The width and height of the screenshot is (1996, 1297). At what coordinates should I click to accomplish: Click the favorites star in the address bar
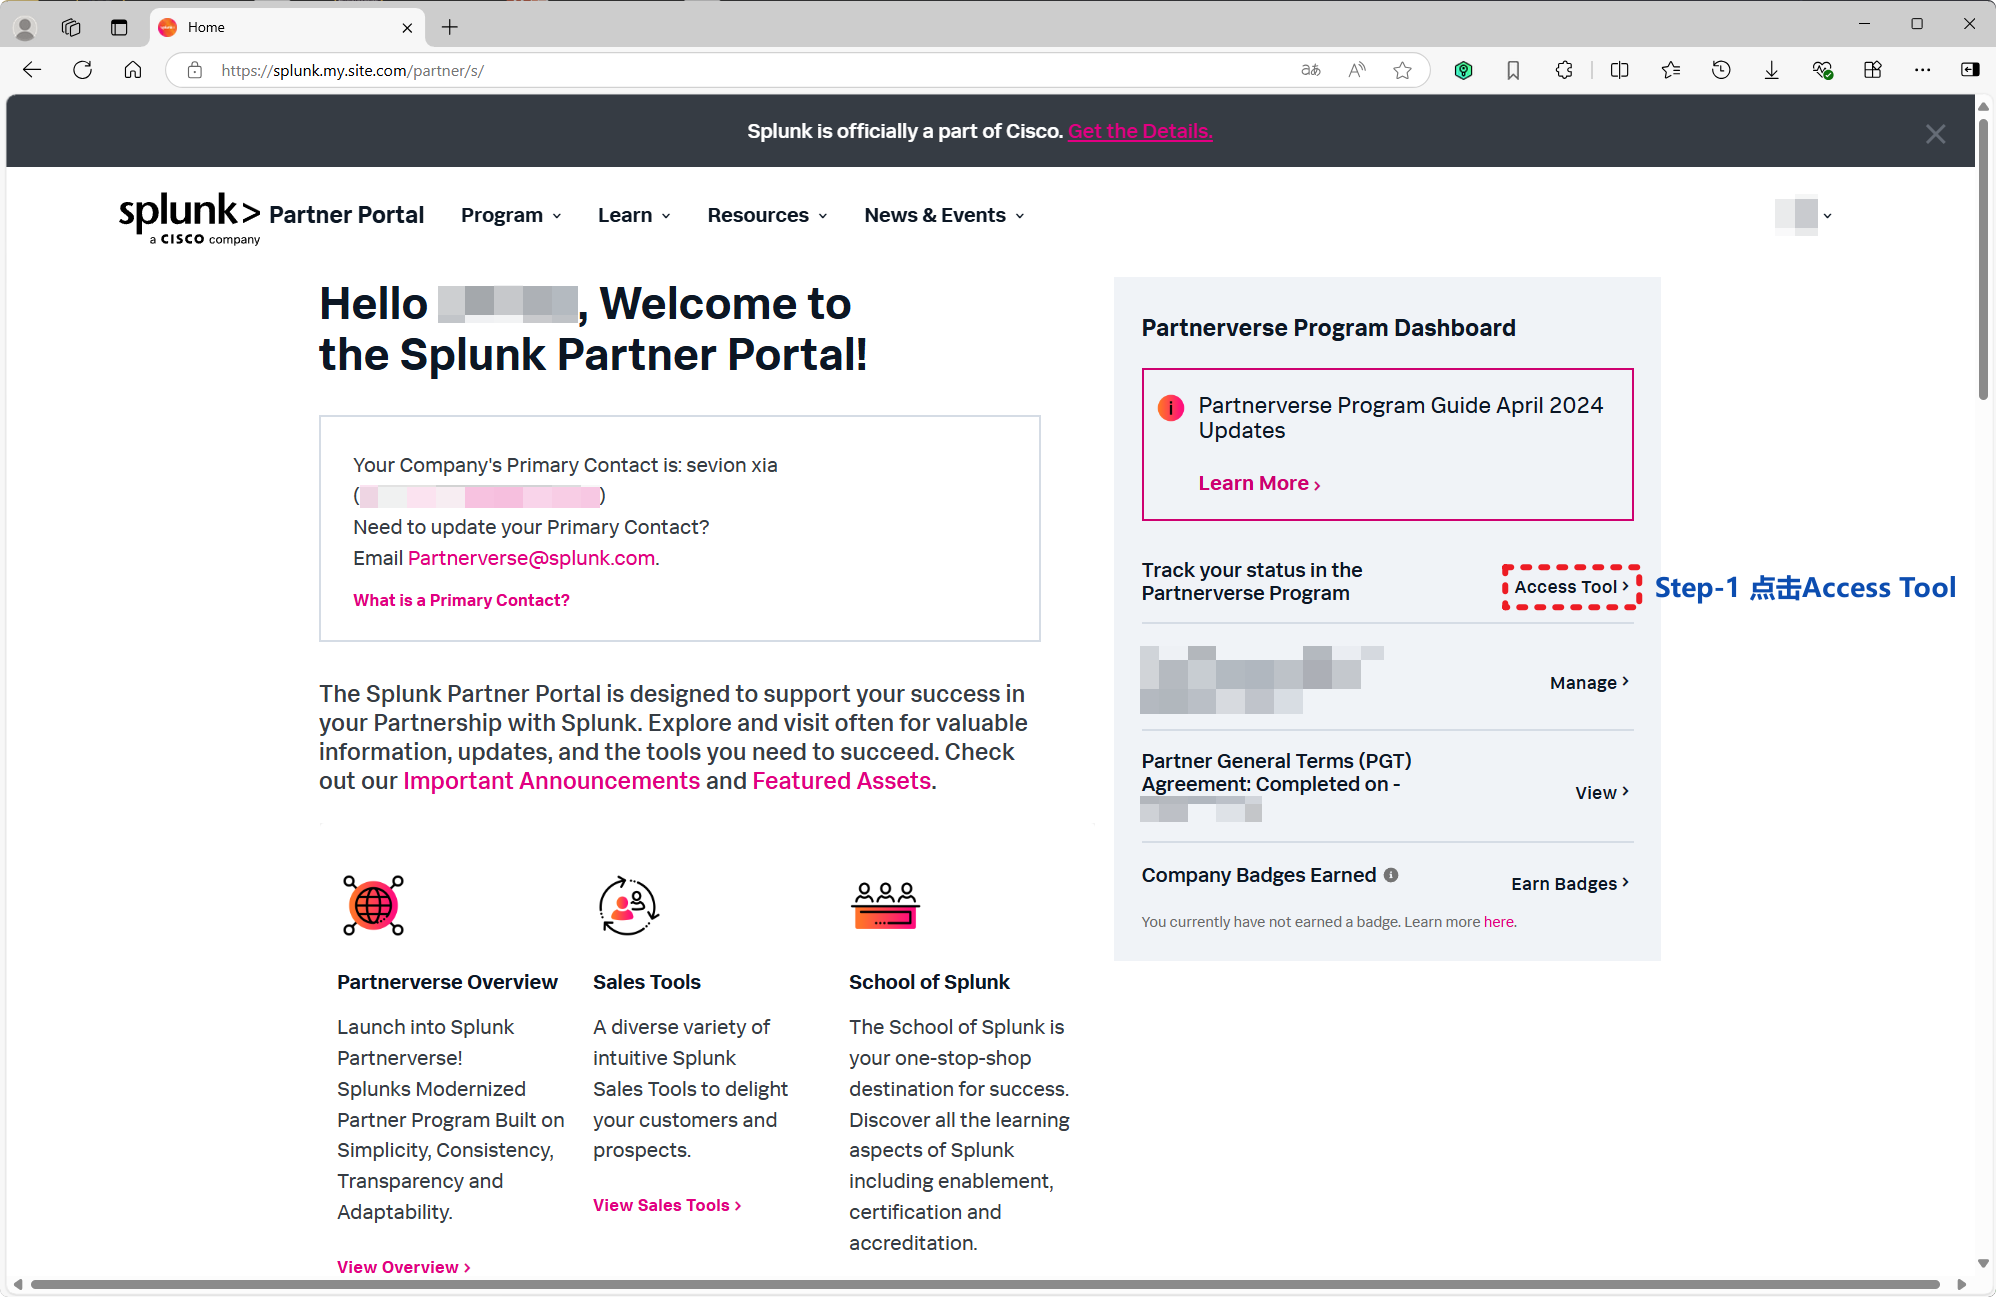click(1402, 70)
